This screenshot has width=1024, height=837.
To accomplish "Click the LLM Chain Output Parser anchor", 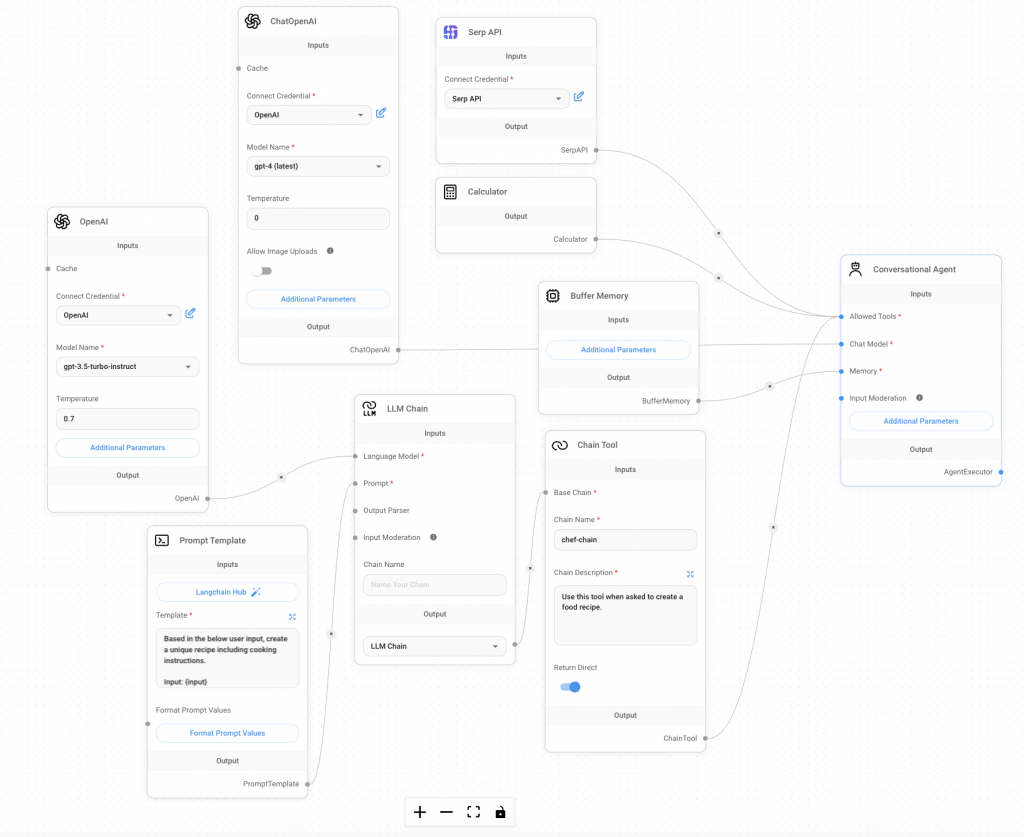I will pos(355,511).
